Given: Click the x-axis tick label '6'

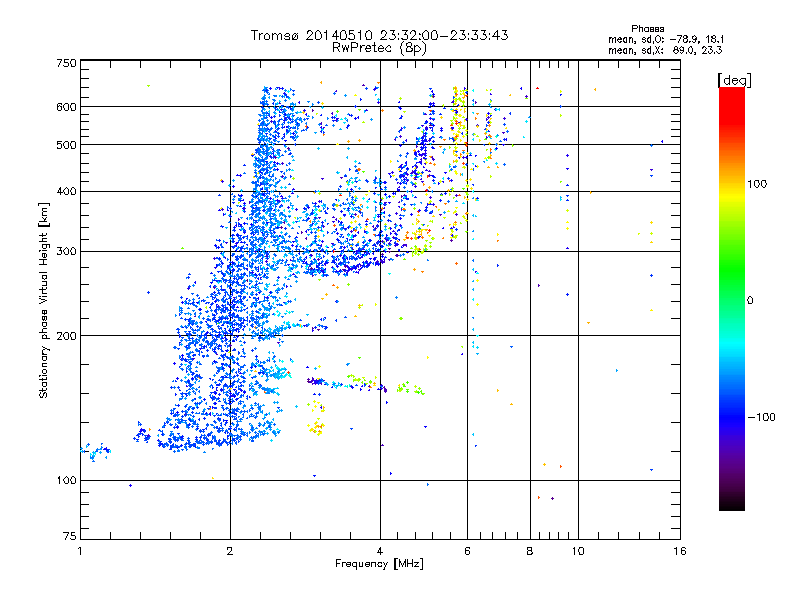Looking at the screenshot, I should [x=467, y=551].
